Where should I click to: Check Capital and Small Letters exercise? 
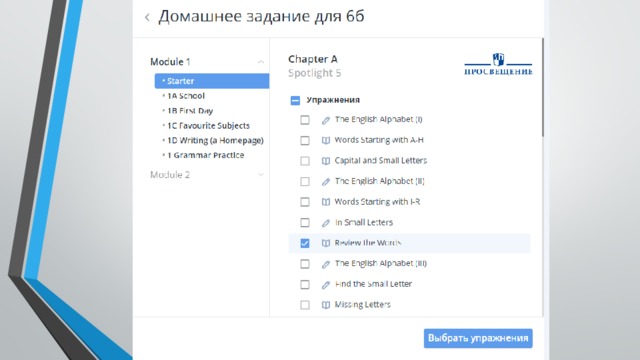point(304,161)
